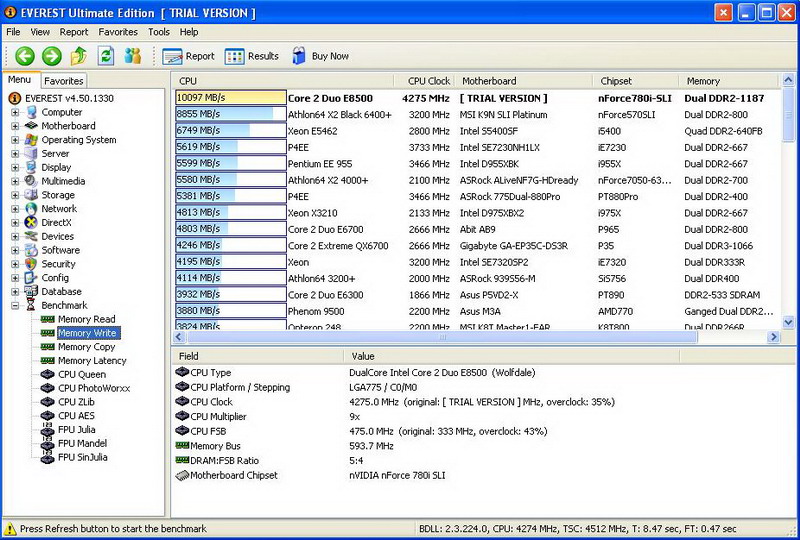Open the Help menu

coord(189,32)
